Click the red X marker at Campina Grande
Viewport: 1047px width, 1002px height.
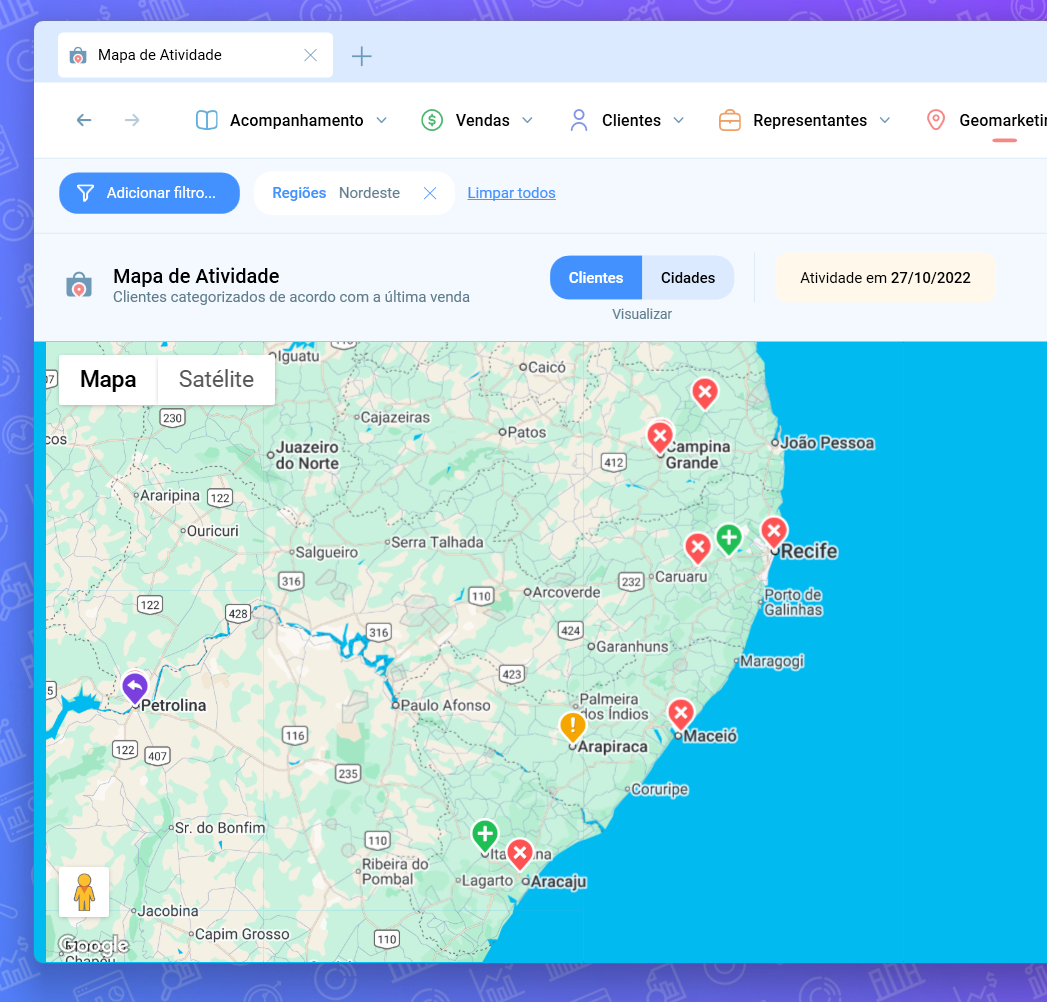tap(660, 438)
